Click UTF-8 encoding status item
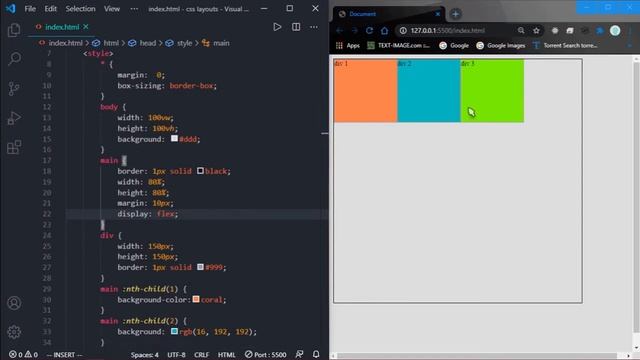The width and height of the screenshot is (640, 360). (x=176, y=355)
